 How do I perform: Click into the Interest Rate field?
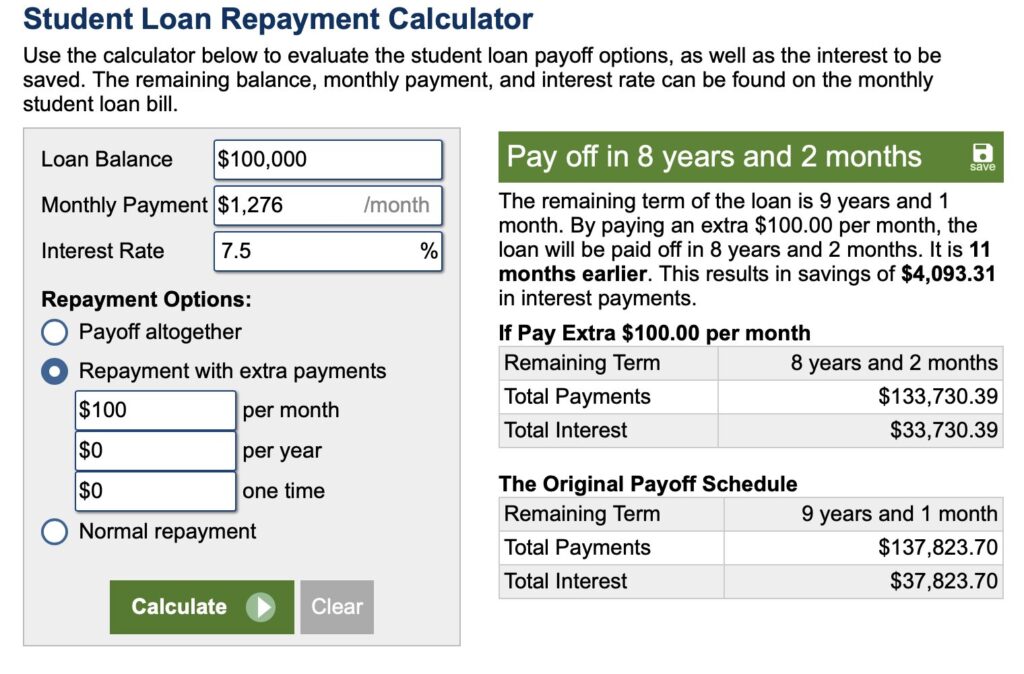pyautogui.click(x=315, y=251)
